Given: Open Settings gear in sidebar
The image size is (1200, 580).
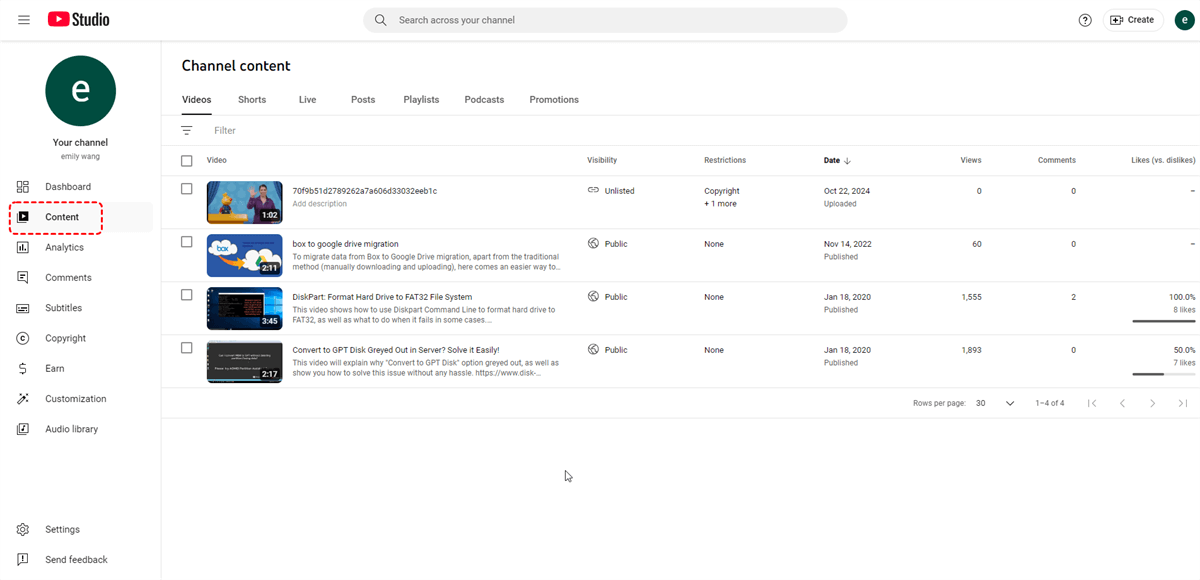Looking at the screenshot, I should point(23,530).
